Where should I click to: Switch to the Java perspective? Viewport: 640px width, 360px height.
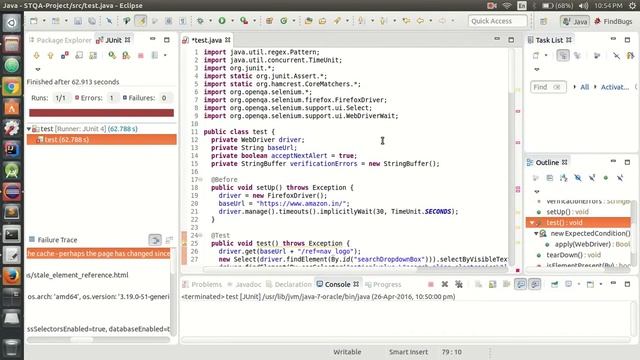click(575, 21)
